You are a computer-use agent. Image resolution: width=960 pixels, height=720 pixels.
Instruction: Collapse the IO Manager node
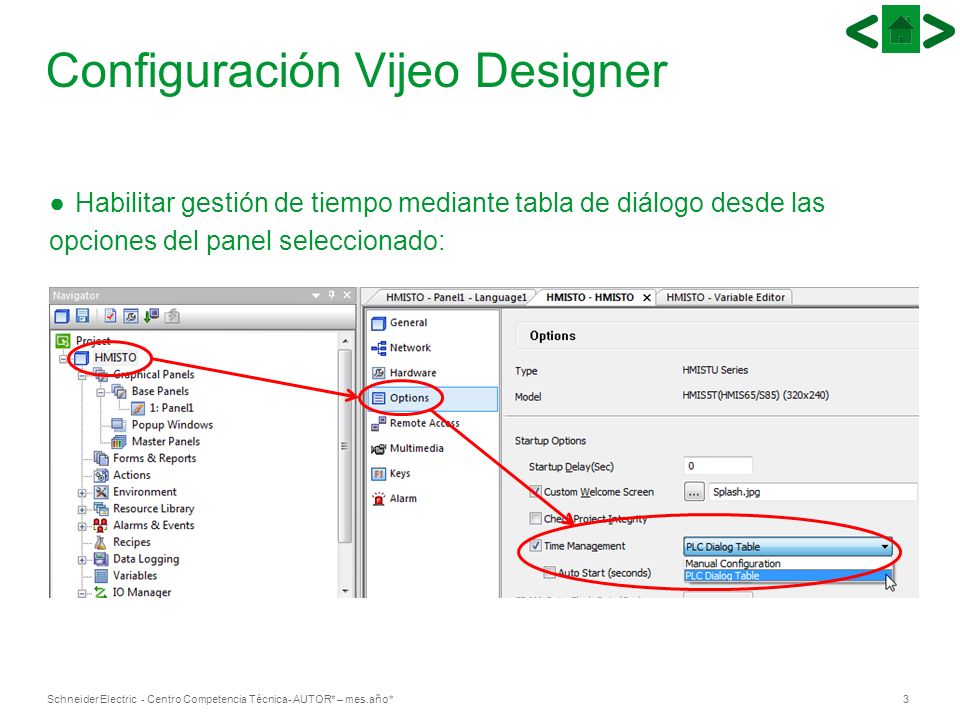(82, 593)
